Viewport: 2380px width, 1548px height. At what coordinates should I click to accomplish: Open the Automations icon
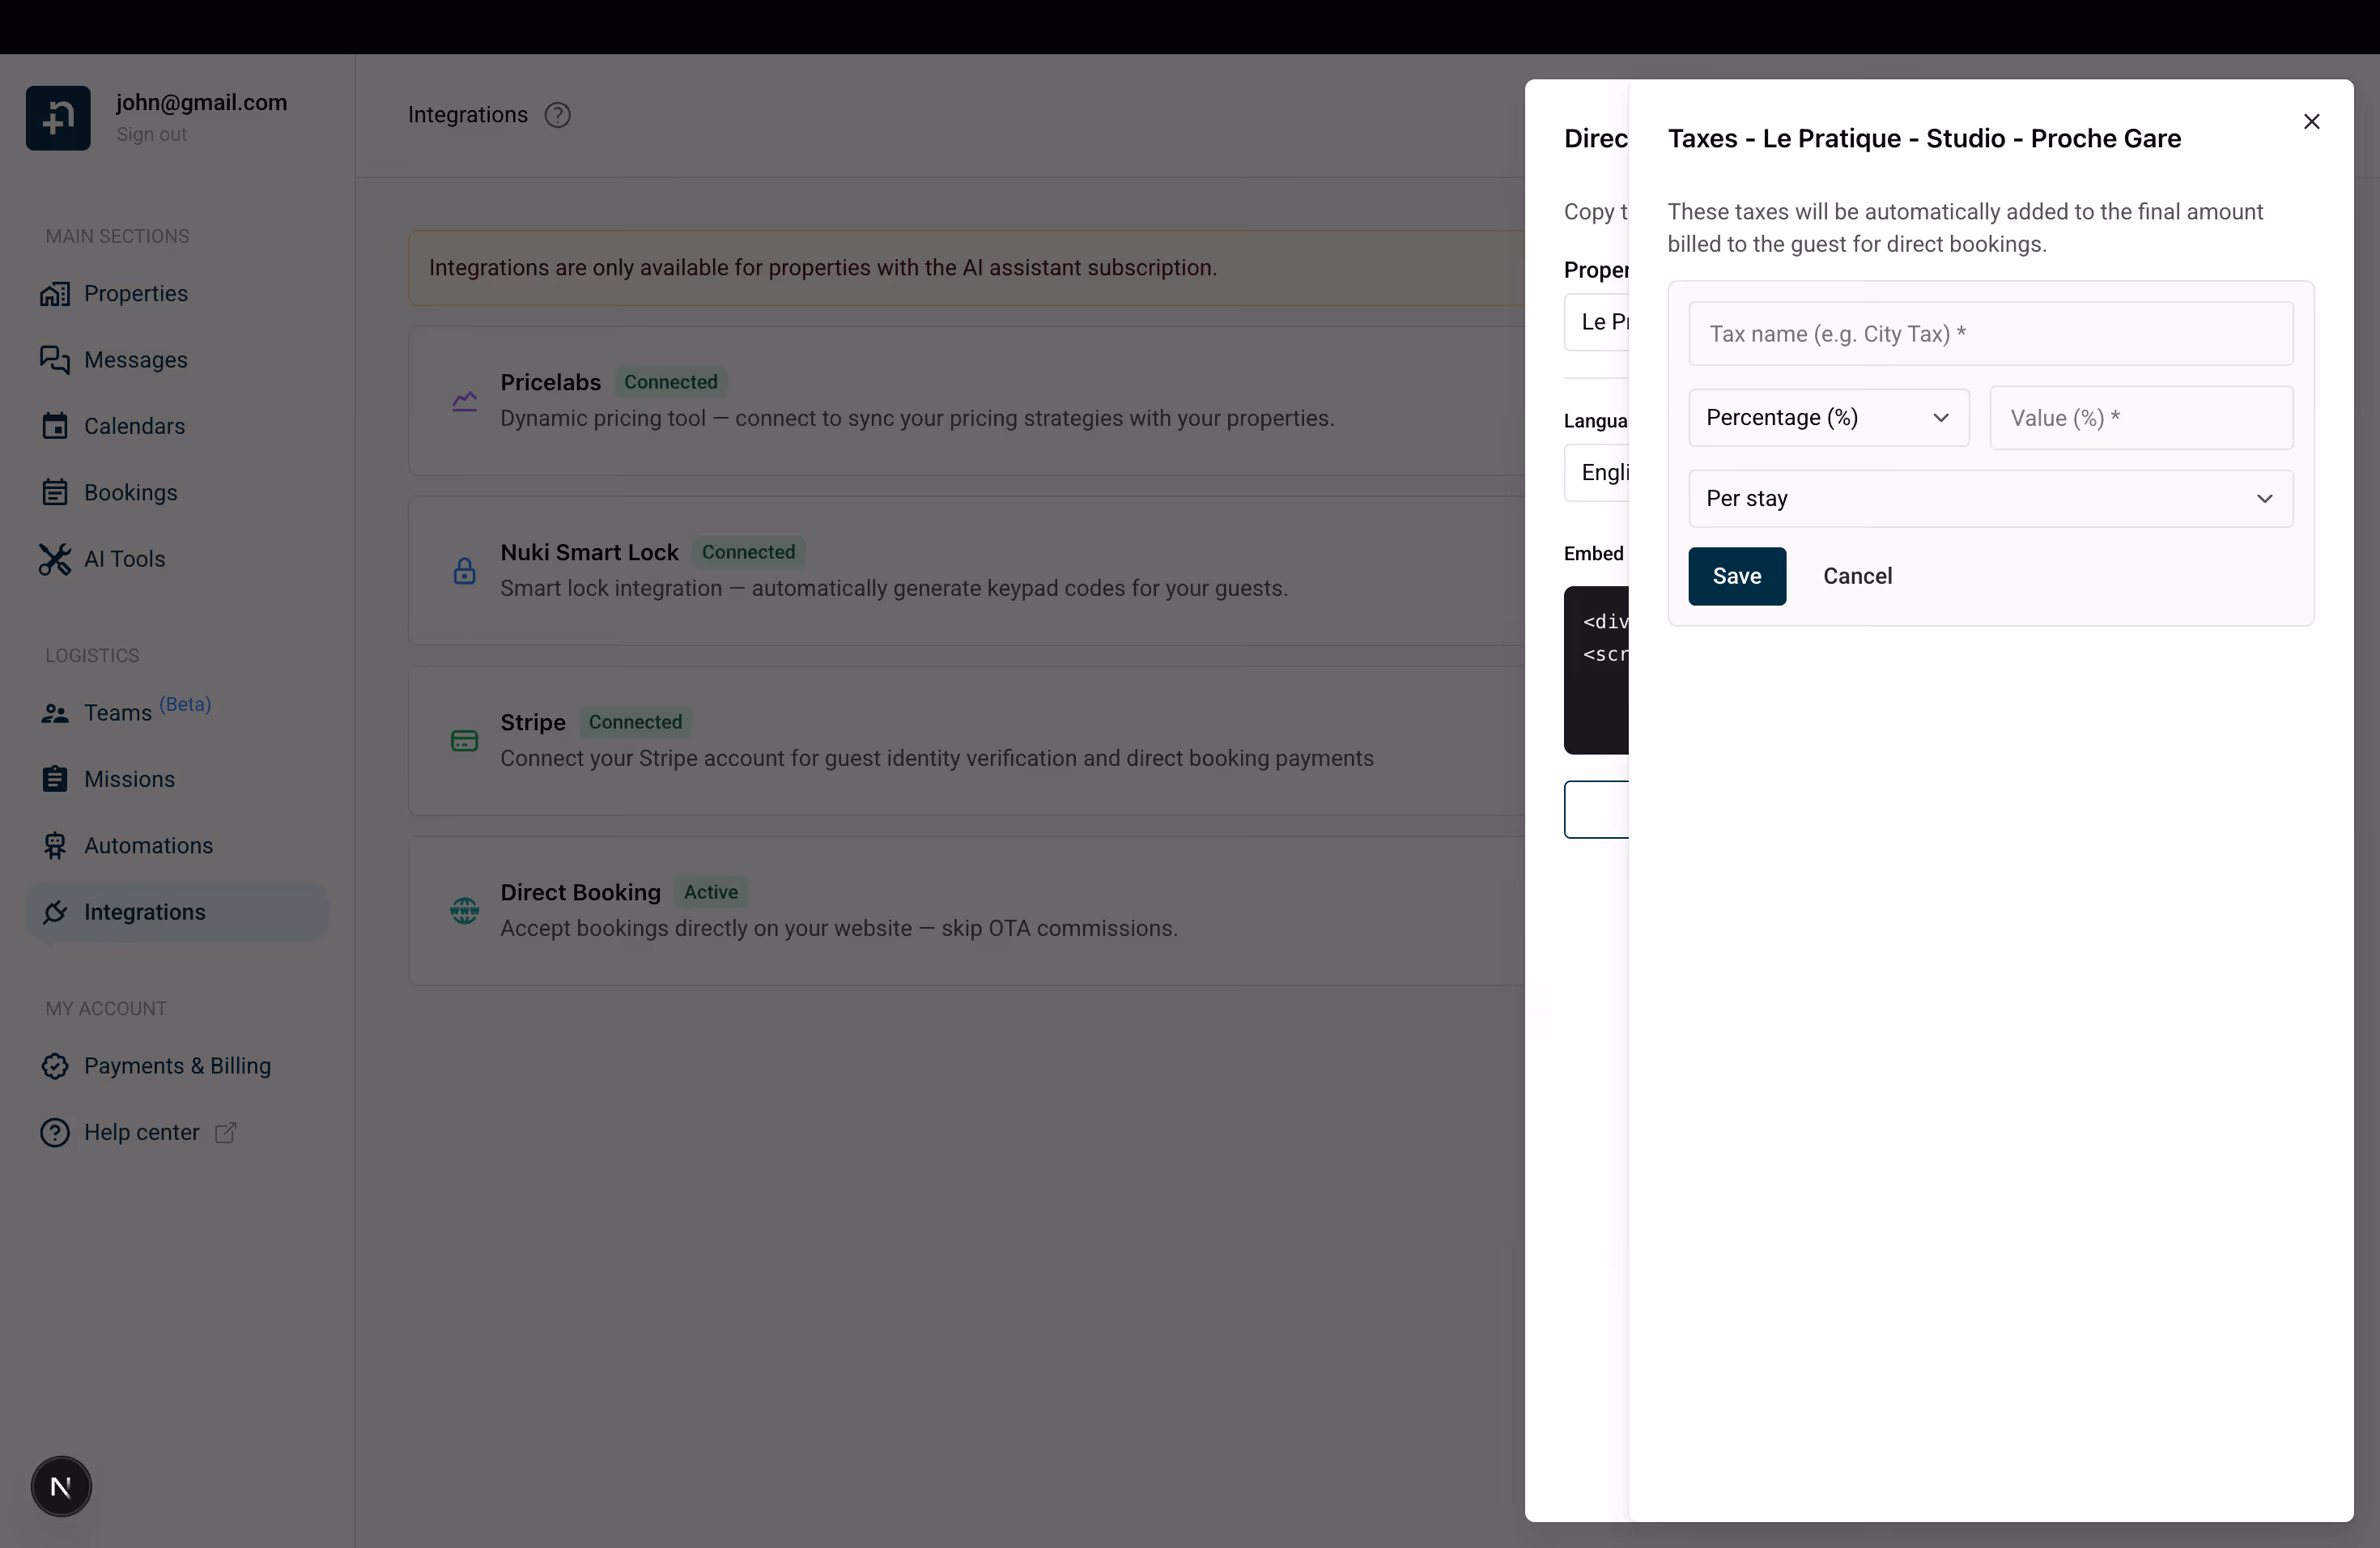pyautogui.click(x=57, y=845)
